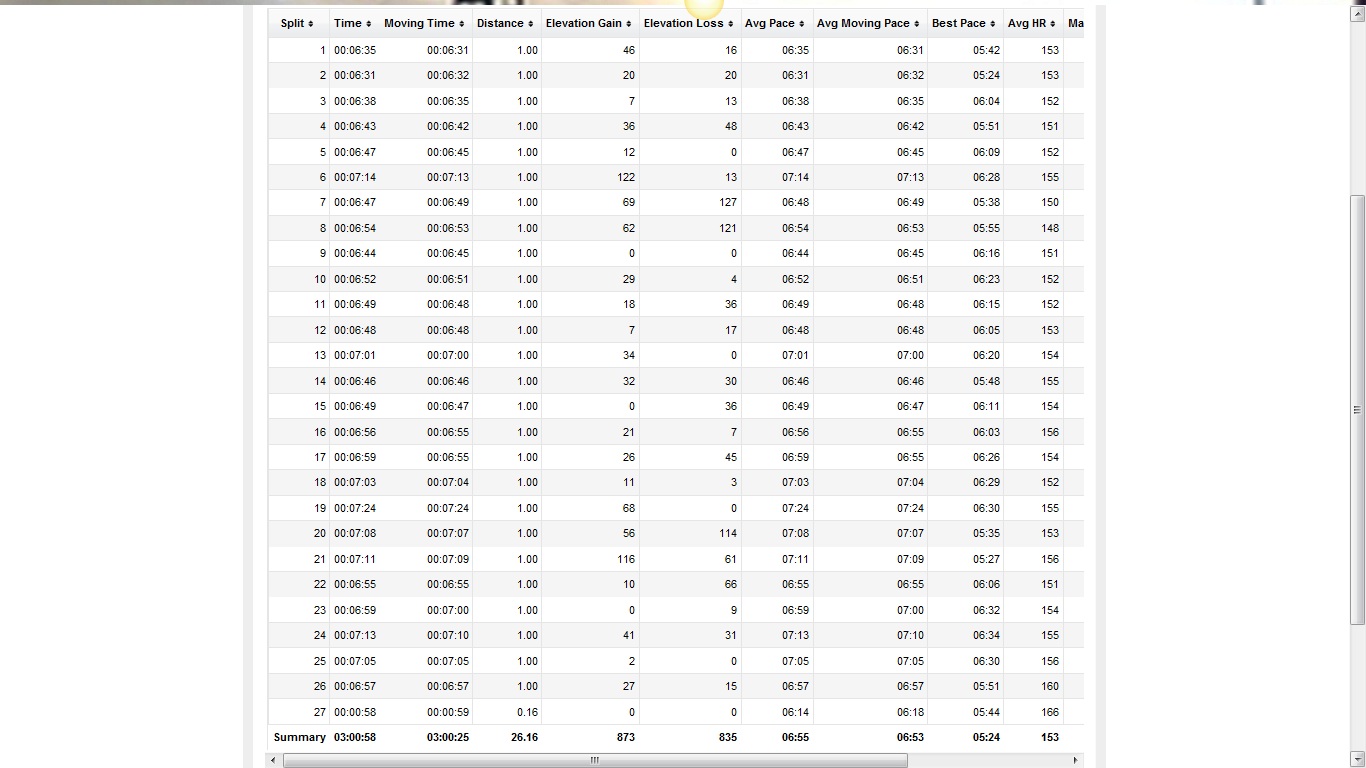Click the page's vertical scrollbar up arrow

coord(1357,8)
